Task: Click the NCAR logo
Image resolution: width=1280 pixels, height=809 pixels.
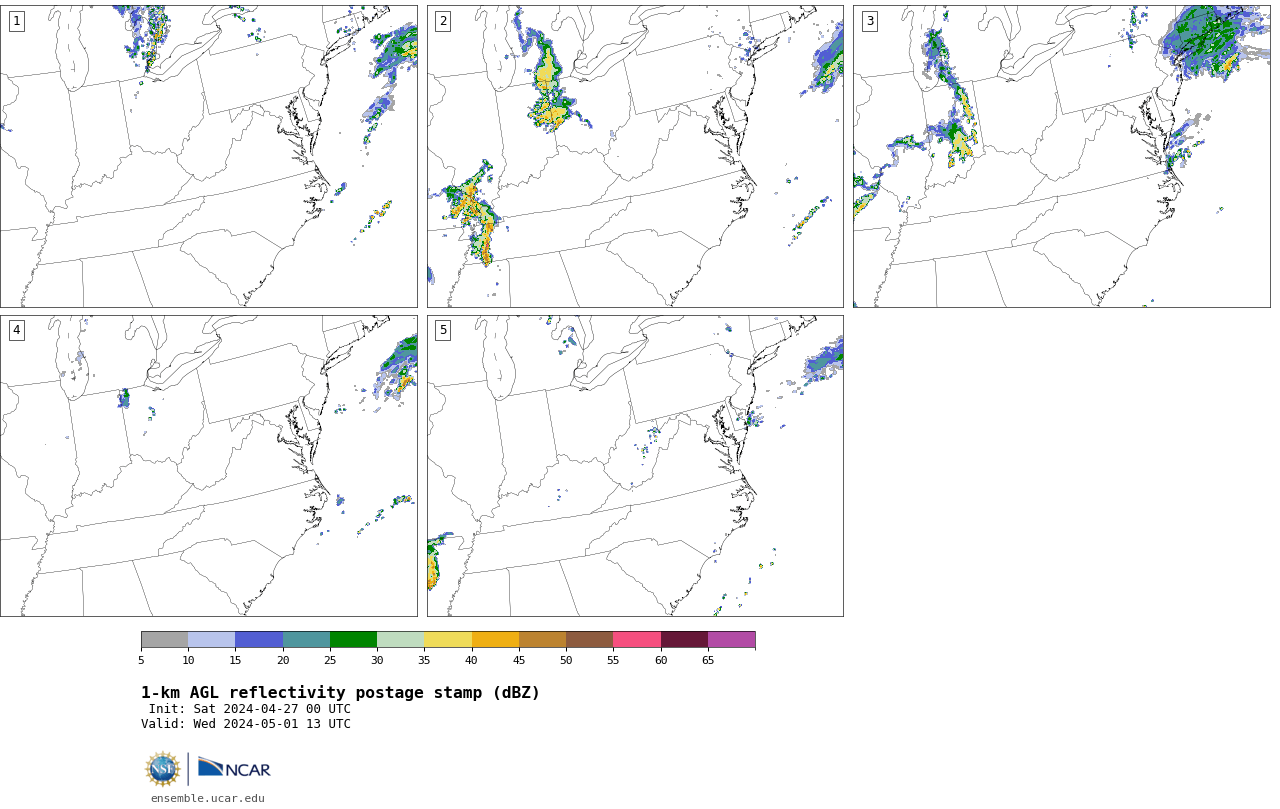Action: pos(234,768)
